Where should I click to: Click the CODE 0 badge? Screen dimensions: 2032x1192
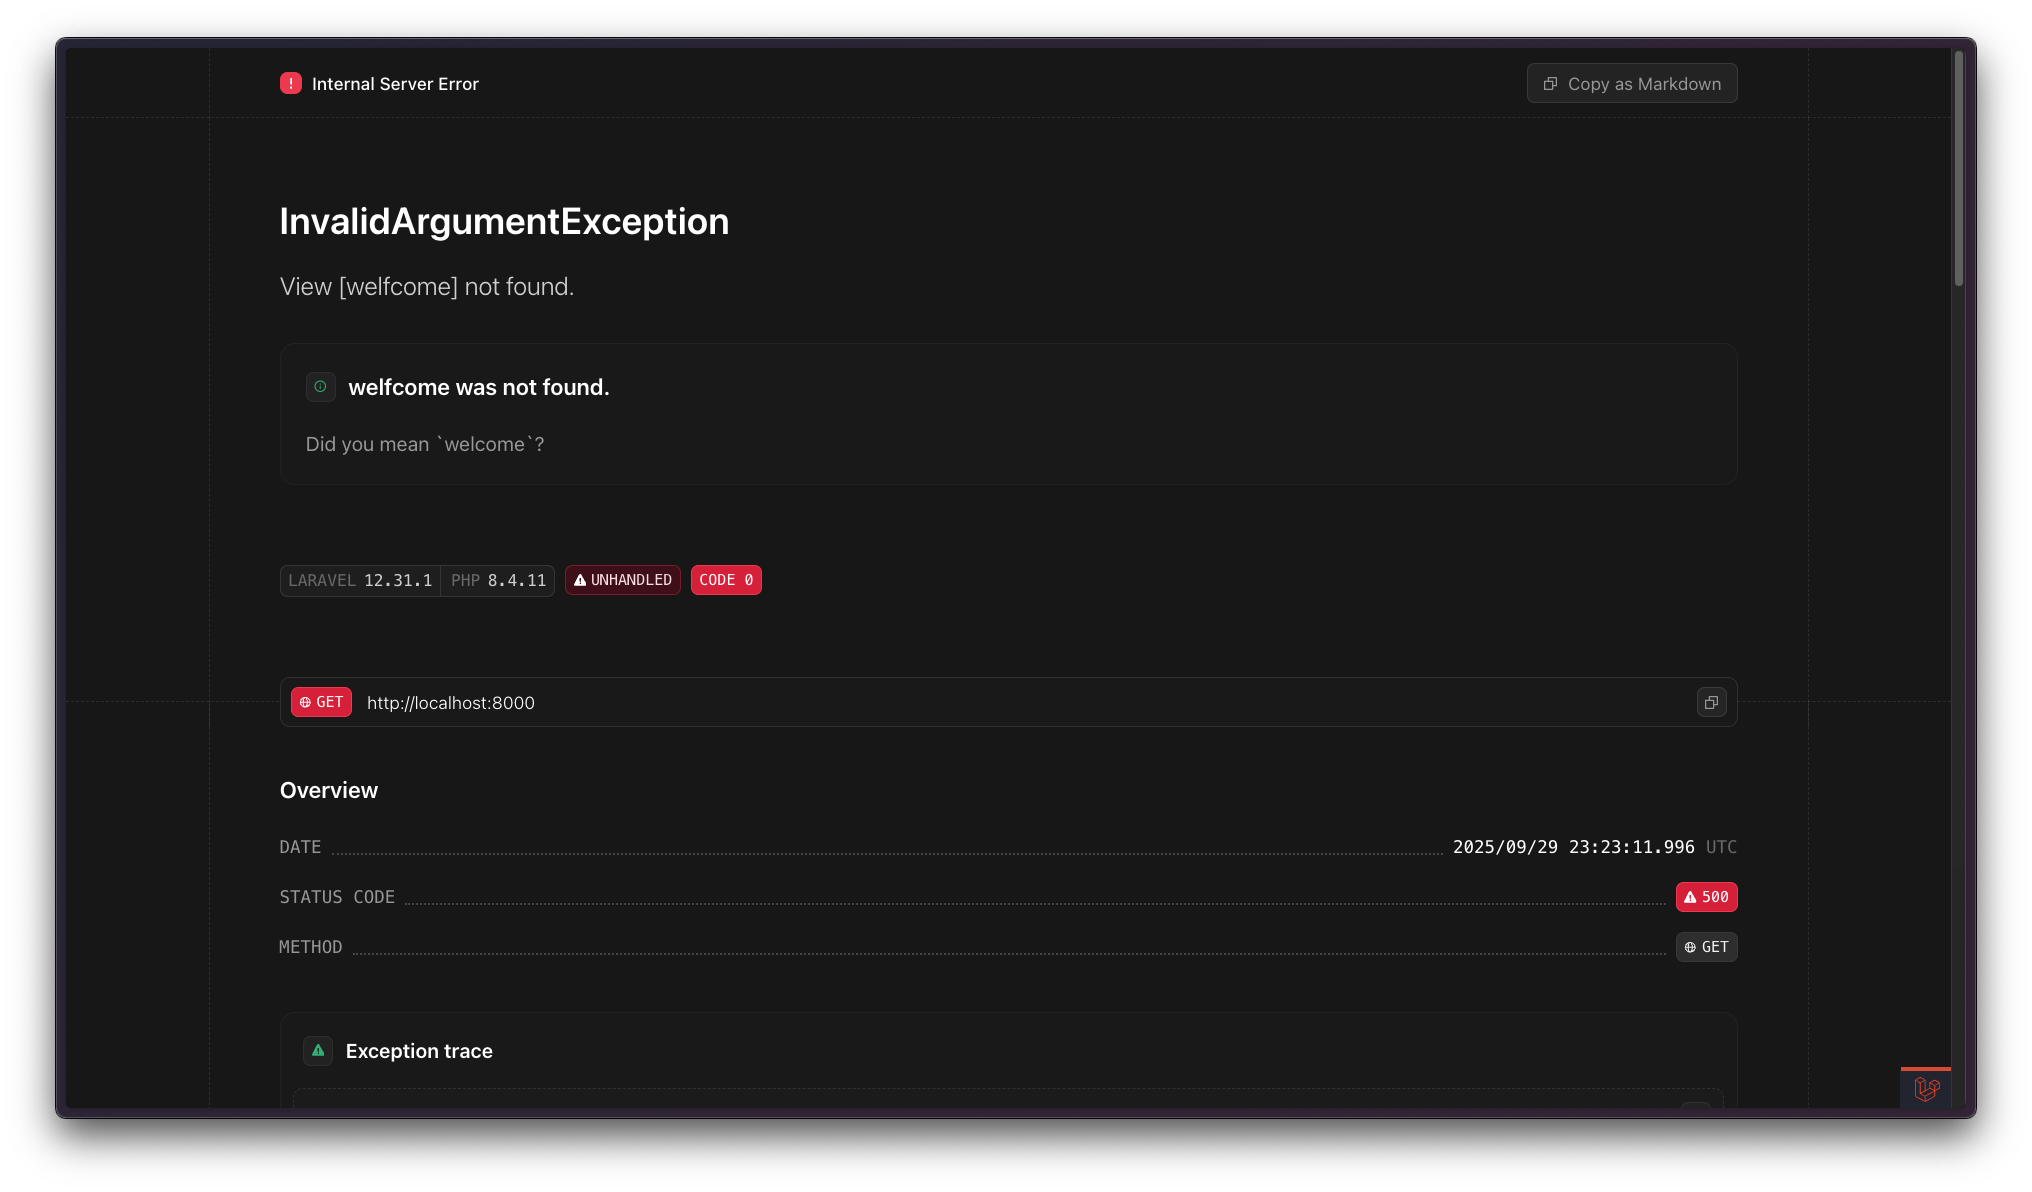[x=726, y=580]
